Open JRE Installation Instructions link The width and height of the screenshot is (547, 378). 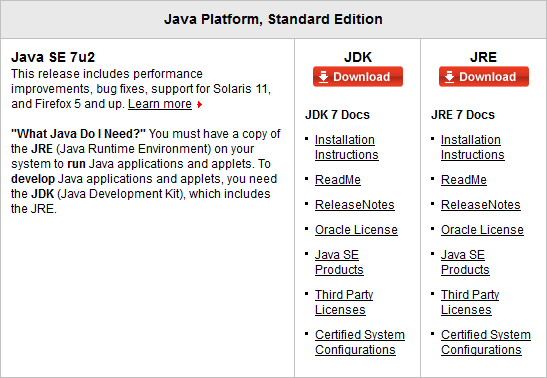point(472,147)
